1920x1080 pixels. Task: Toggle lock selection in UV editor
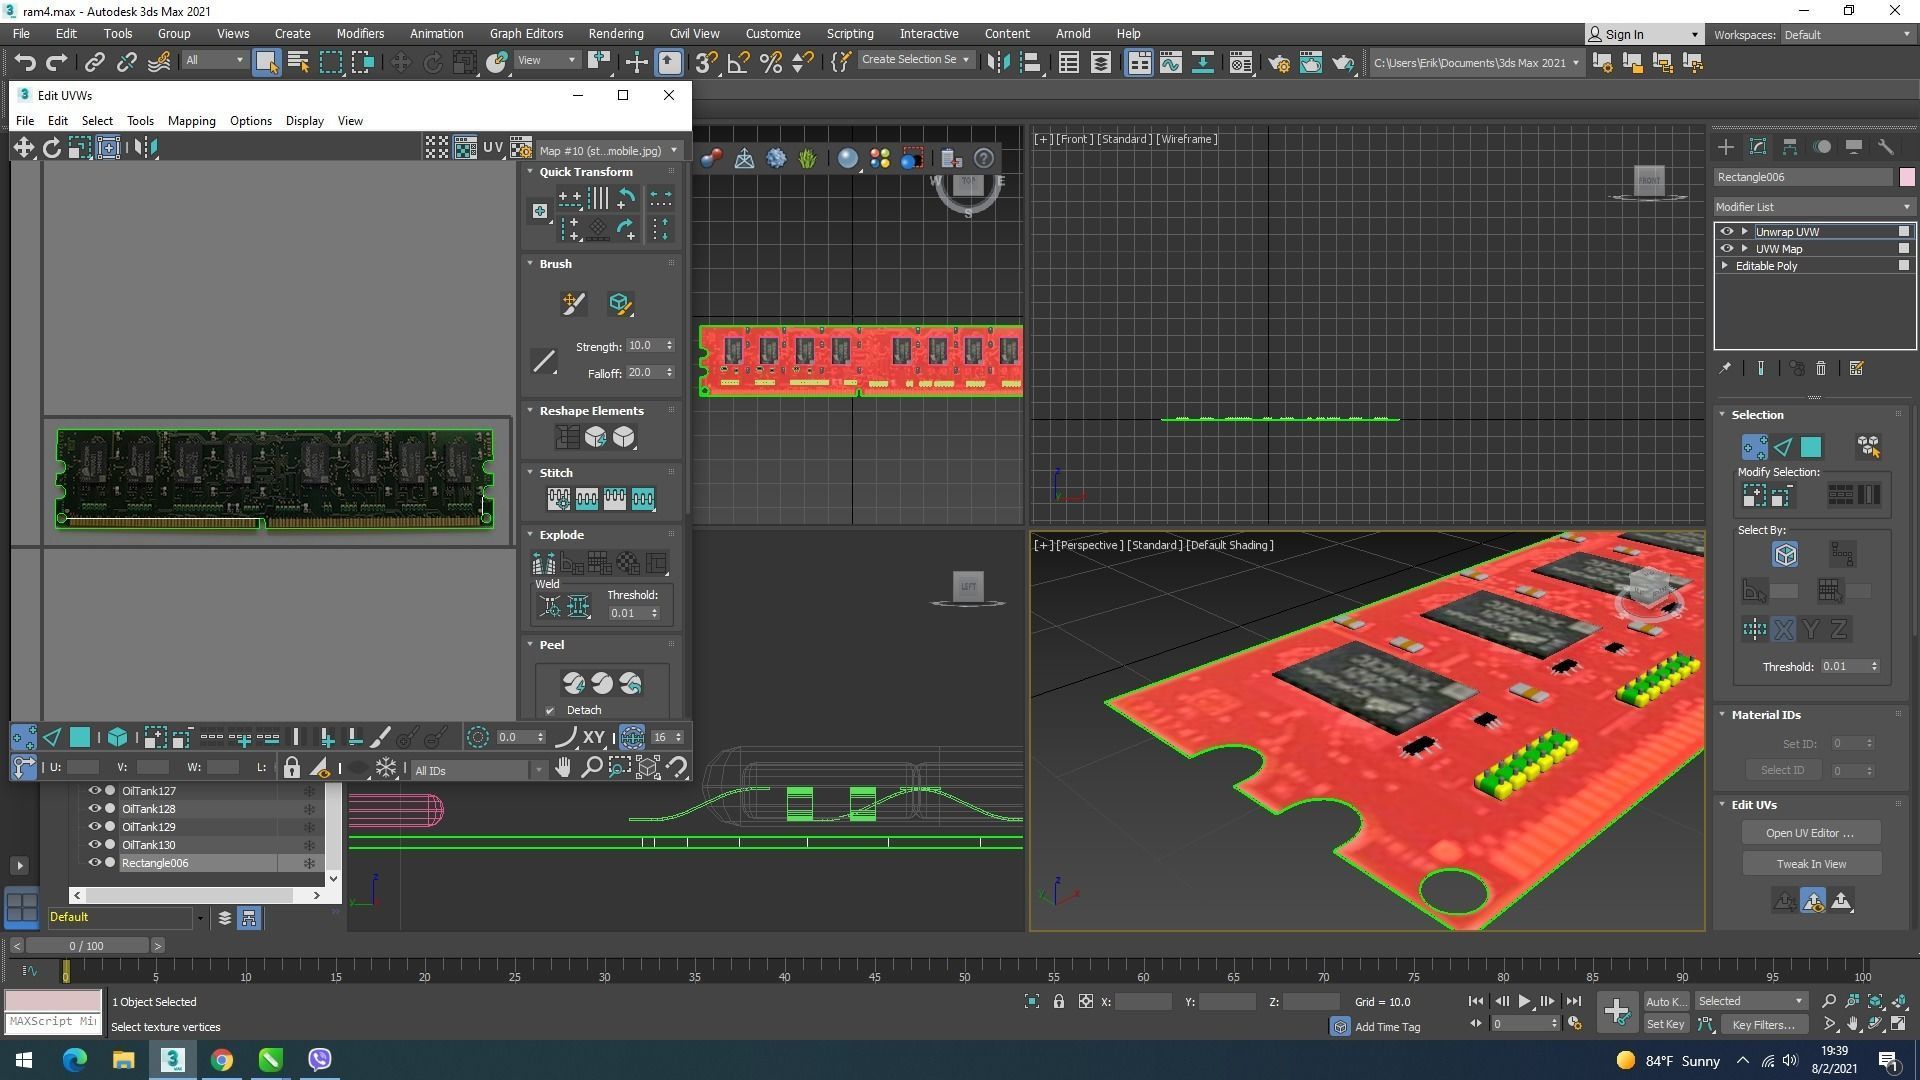click(291, 768)
